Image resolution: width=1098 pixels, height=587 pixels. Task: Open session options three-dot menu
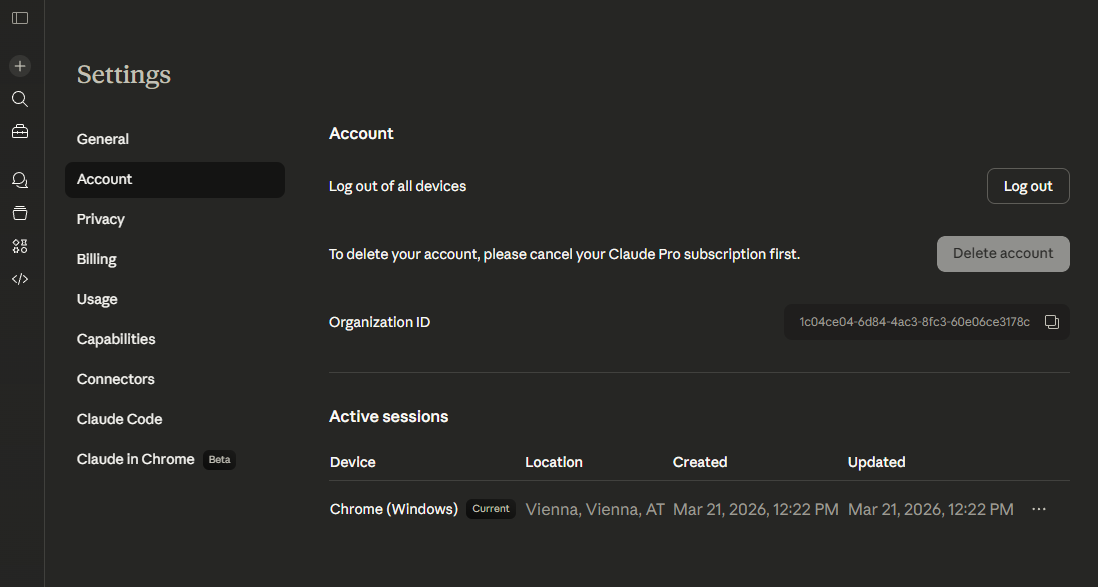1039,509
